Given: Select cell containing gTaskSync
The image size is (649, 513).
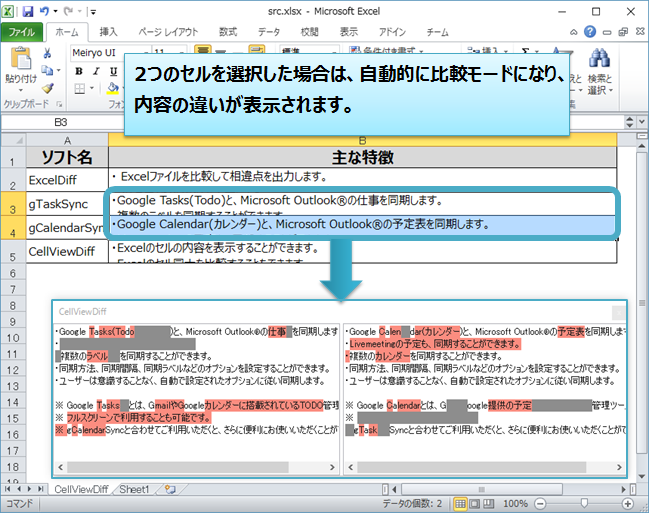Looking at the screenshot, I should pos(65,203).
